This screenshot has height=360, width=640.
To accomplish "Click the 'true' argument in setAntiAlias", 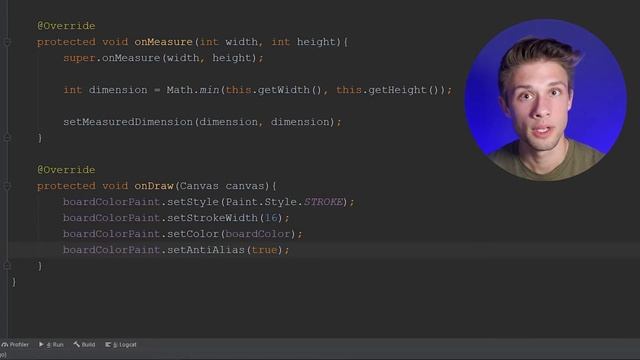I will 264,250.
